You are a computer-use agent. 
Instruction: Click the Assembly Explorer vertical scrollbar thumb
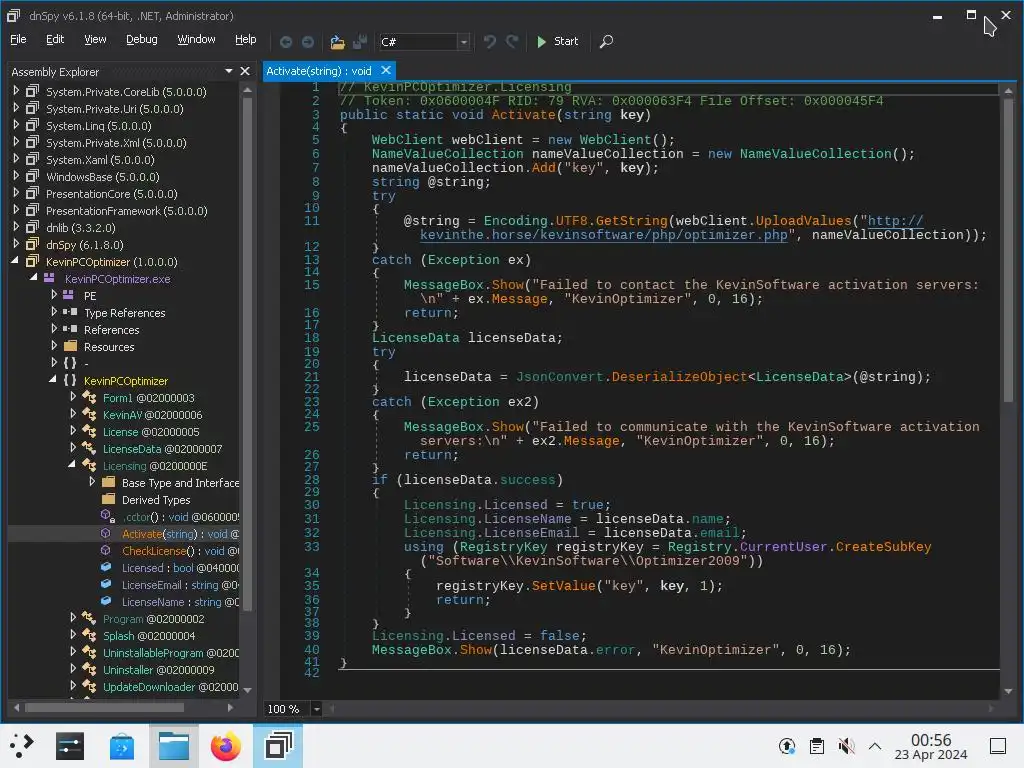pos(247,353)
